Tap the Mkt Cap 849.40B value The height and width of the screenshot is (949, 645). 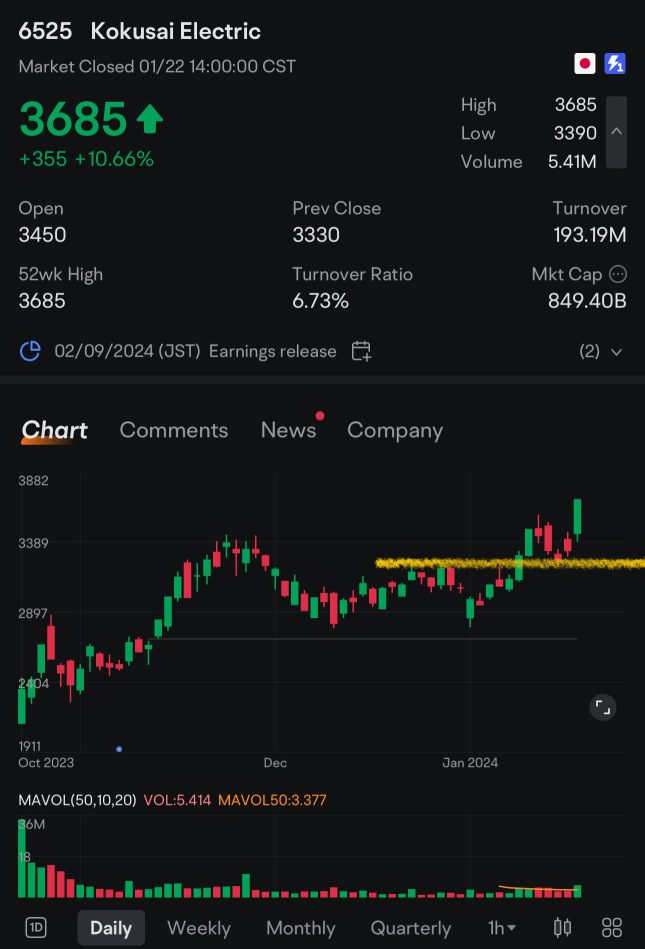coord(587,301)
